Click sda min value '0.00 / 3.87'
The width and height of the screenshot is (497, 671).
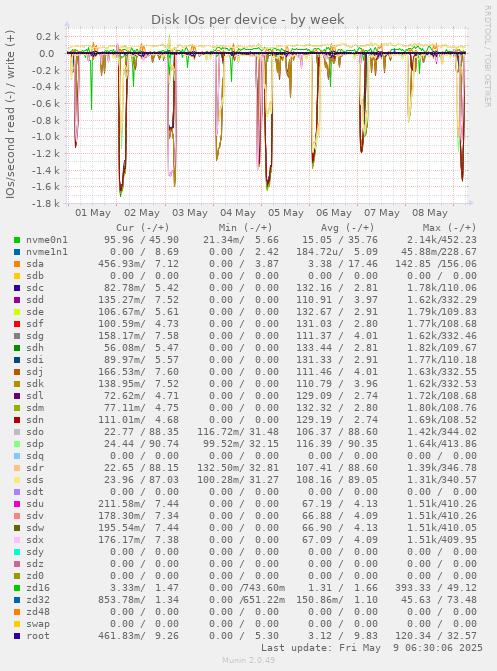pyautogui.click(x=244, y=264)
